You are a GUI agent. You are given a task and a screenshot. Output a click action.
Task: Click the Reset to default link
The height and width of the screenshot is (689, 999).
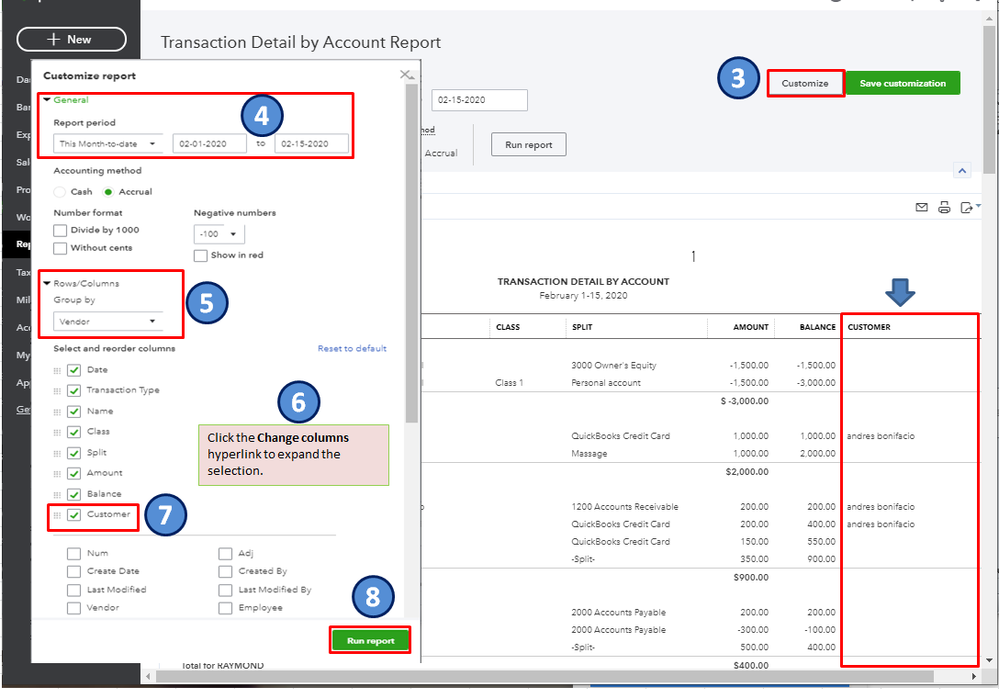point(352,349)
